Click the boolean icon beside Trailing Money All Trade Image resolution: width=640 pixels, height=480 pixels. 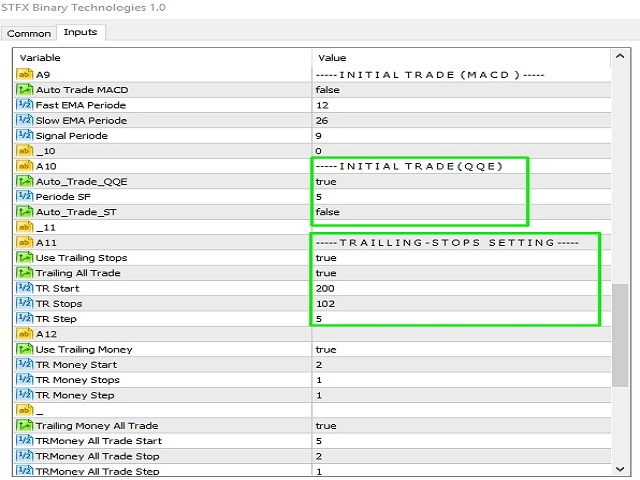point(24,425)
